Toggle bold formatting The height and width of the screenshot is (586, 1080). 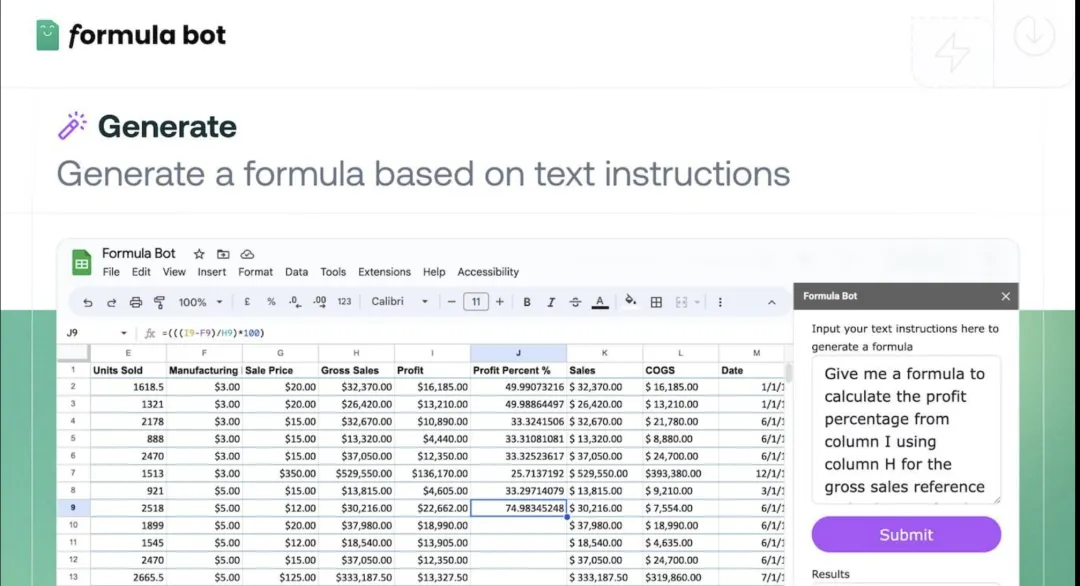click(x=527, y=302)
